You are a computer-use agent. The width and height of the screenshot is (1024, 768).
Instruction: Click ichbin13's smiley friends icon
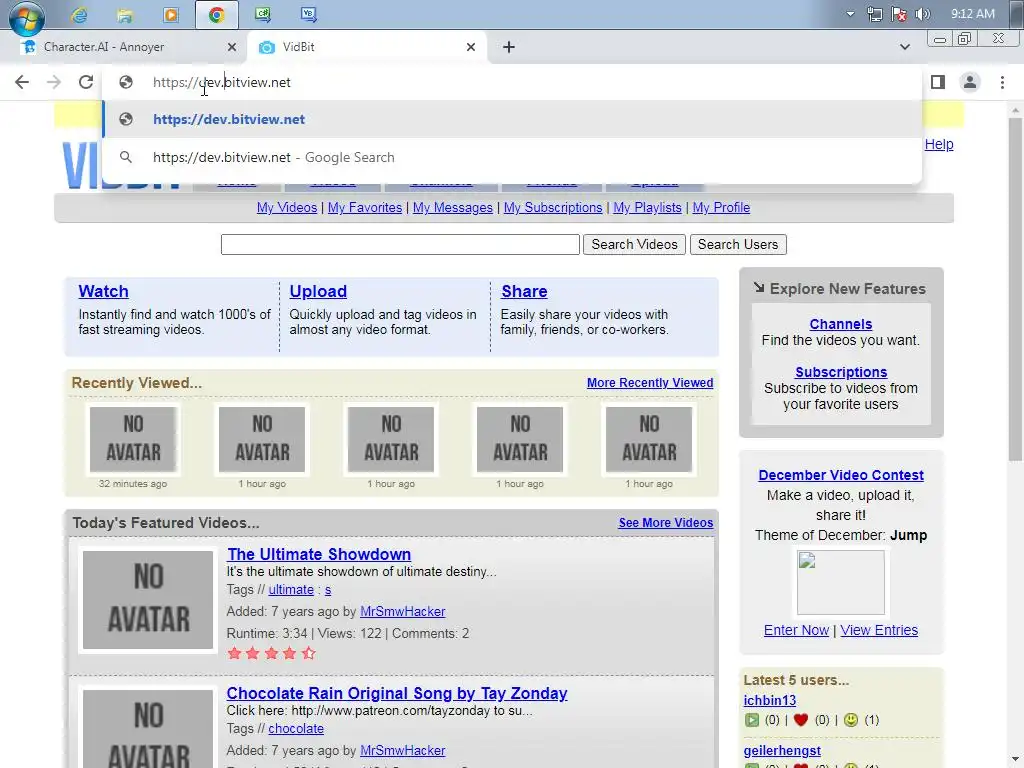pos(850,720)
